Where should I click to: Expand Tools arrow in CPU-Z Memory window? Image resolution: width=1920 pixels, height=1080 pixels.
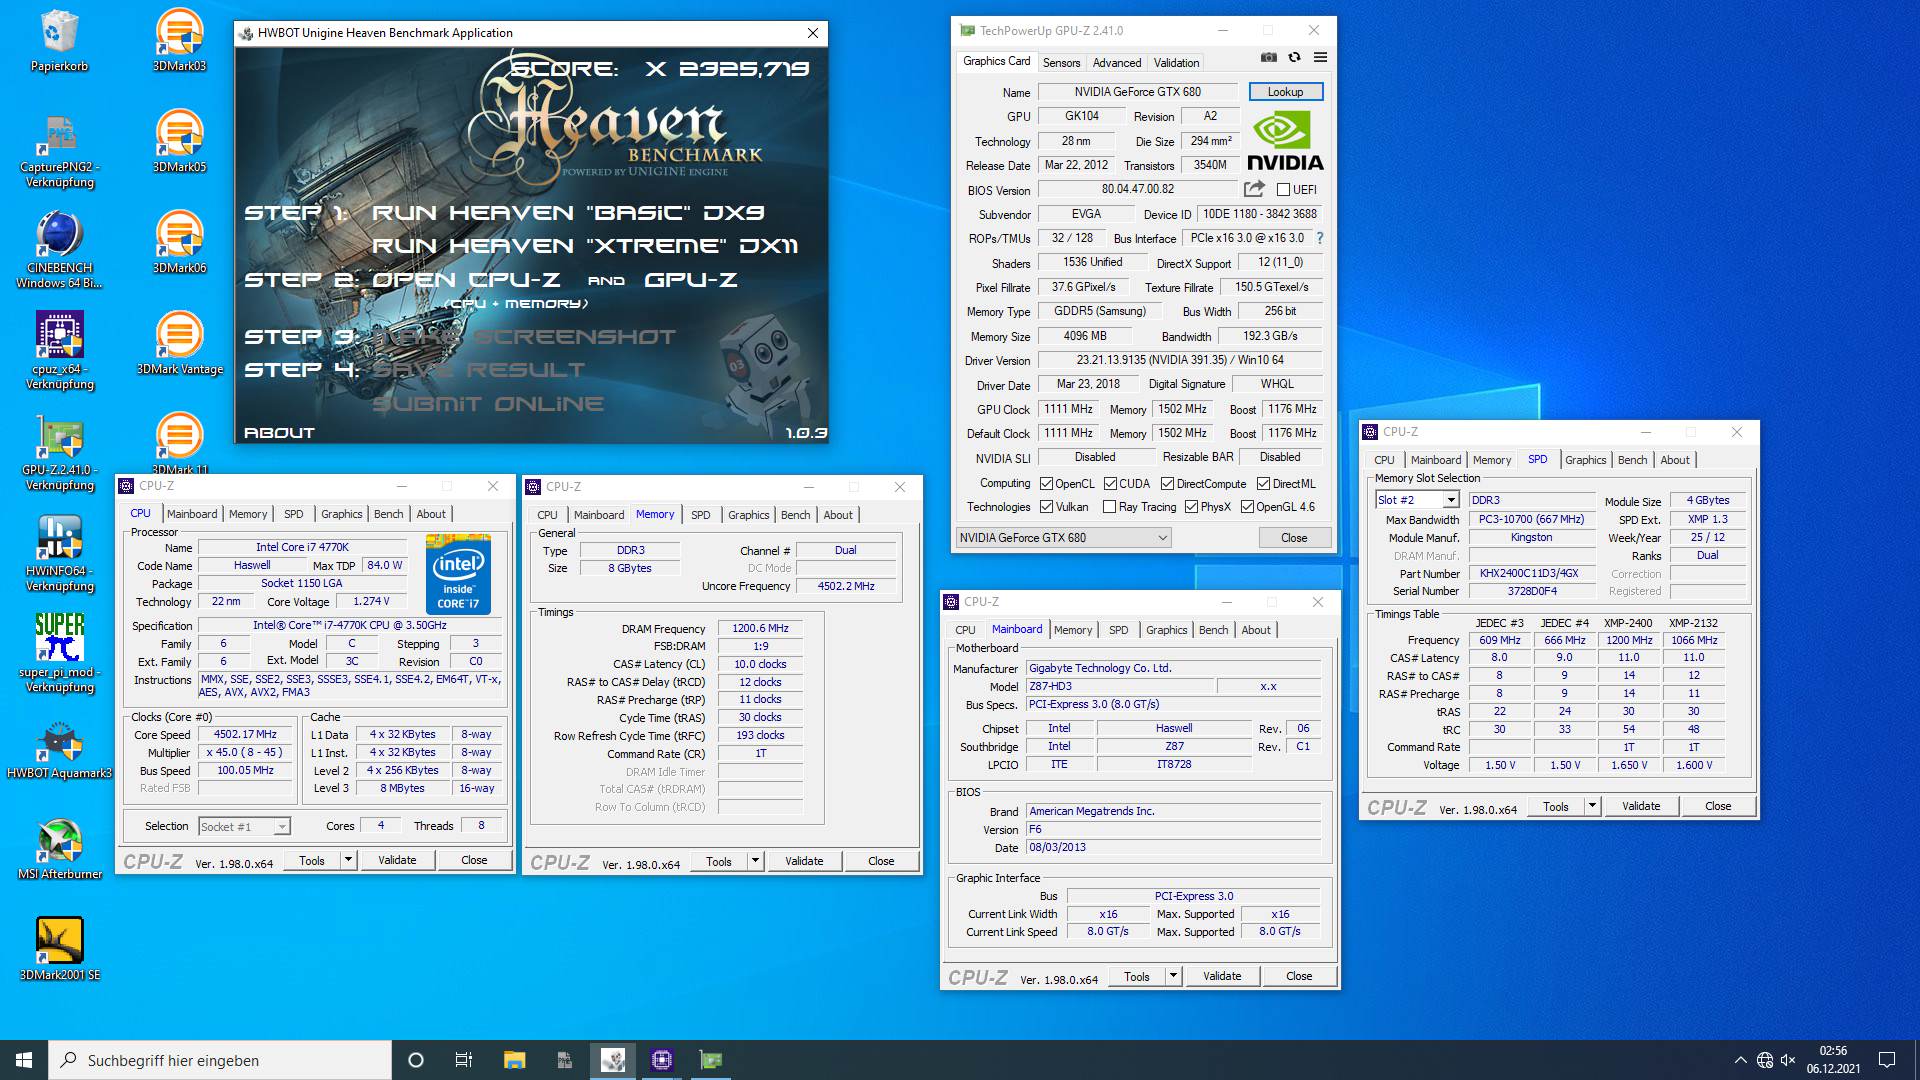[x=755, y=861]
